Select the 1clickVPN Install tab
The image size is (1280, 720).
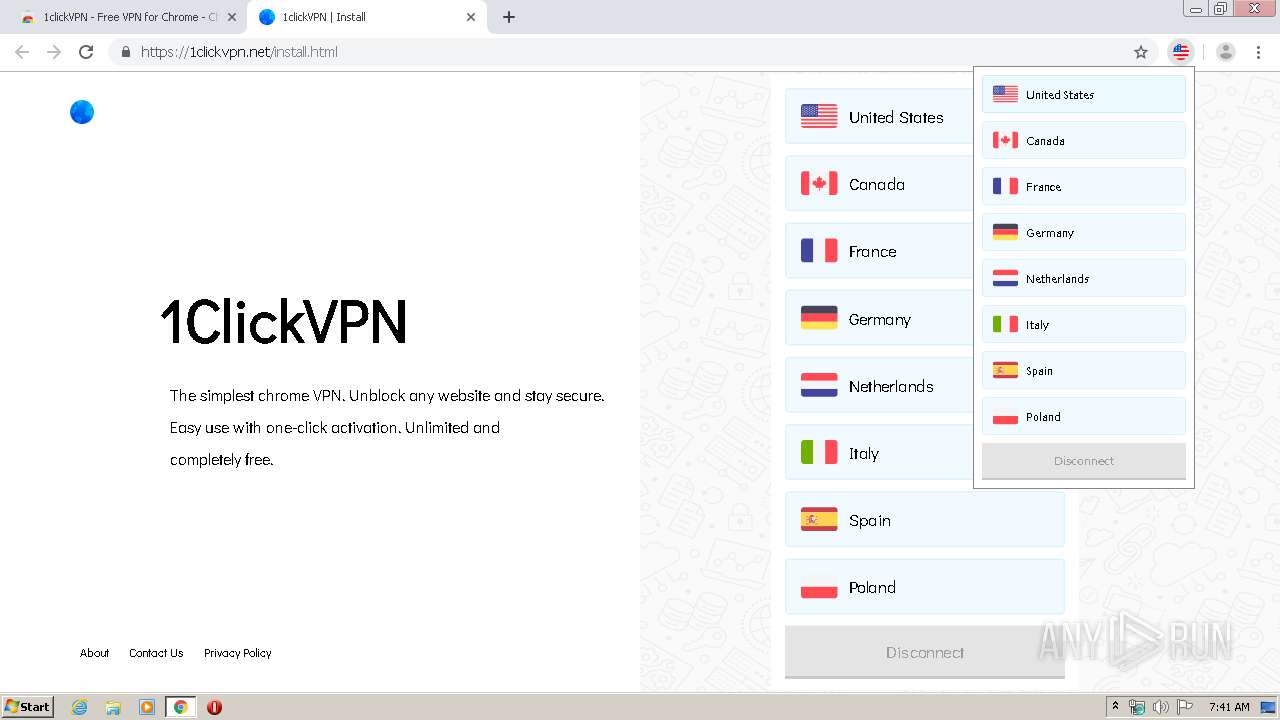coord(365,17)
